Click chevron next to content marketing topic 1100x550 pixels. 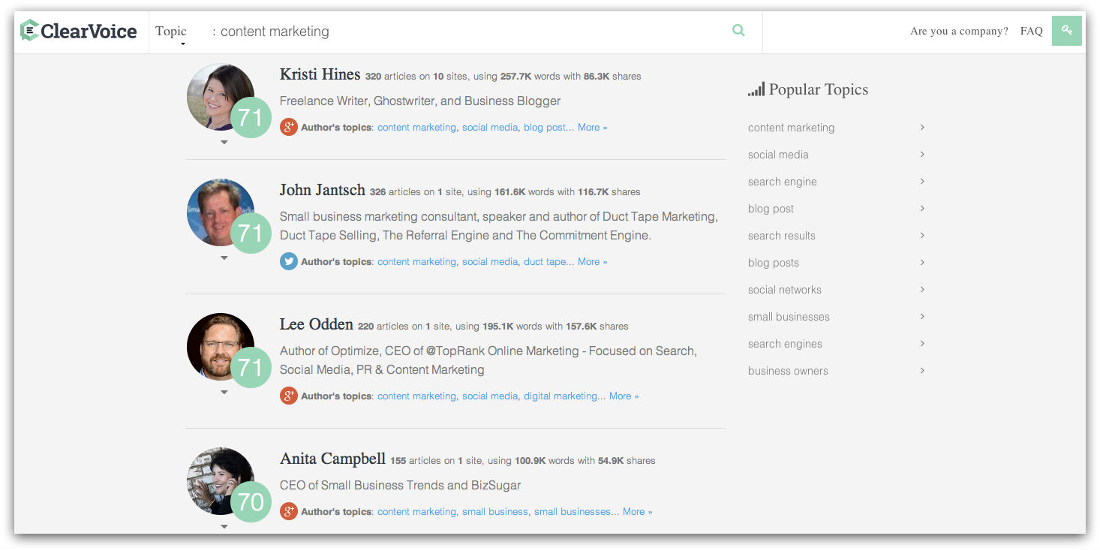(923, 127)
